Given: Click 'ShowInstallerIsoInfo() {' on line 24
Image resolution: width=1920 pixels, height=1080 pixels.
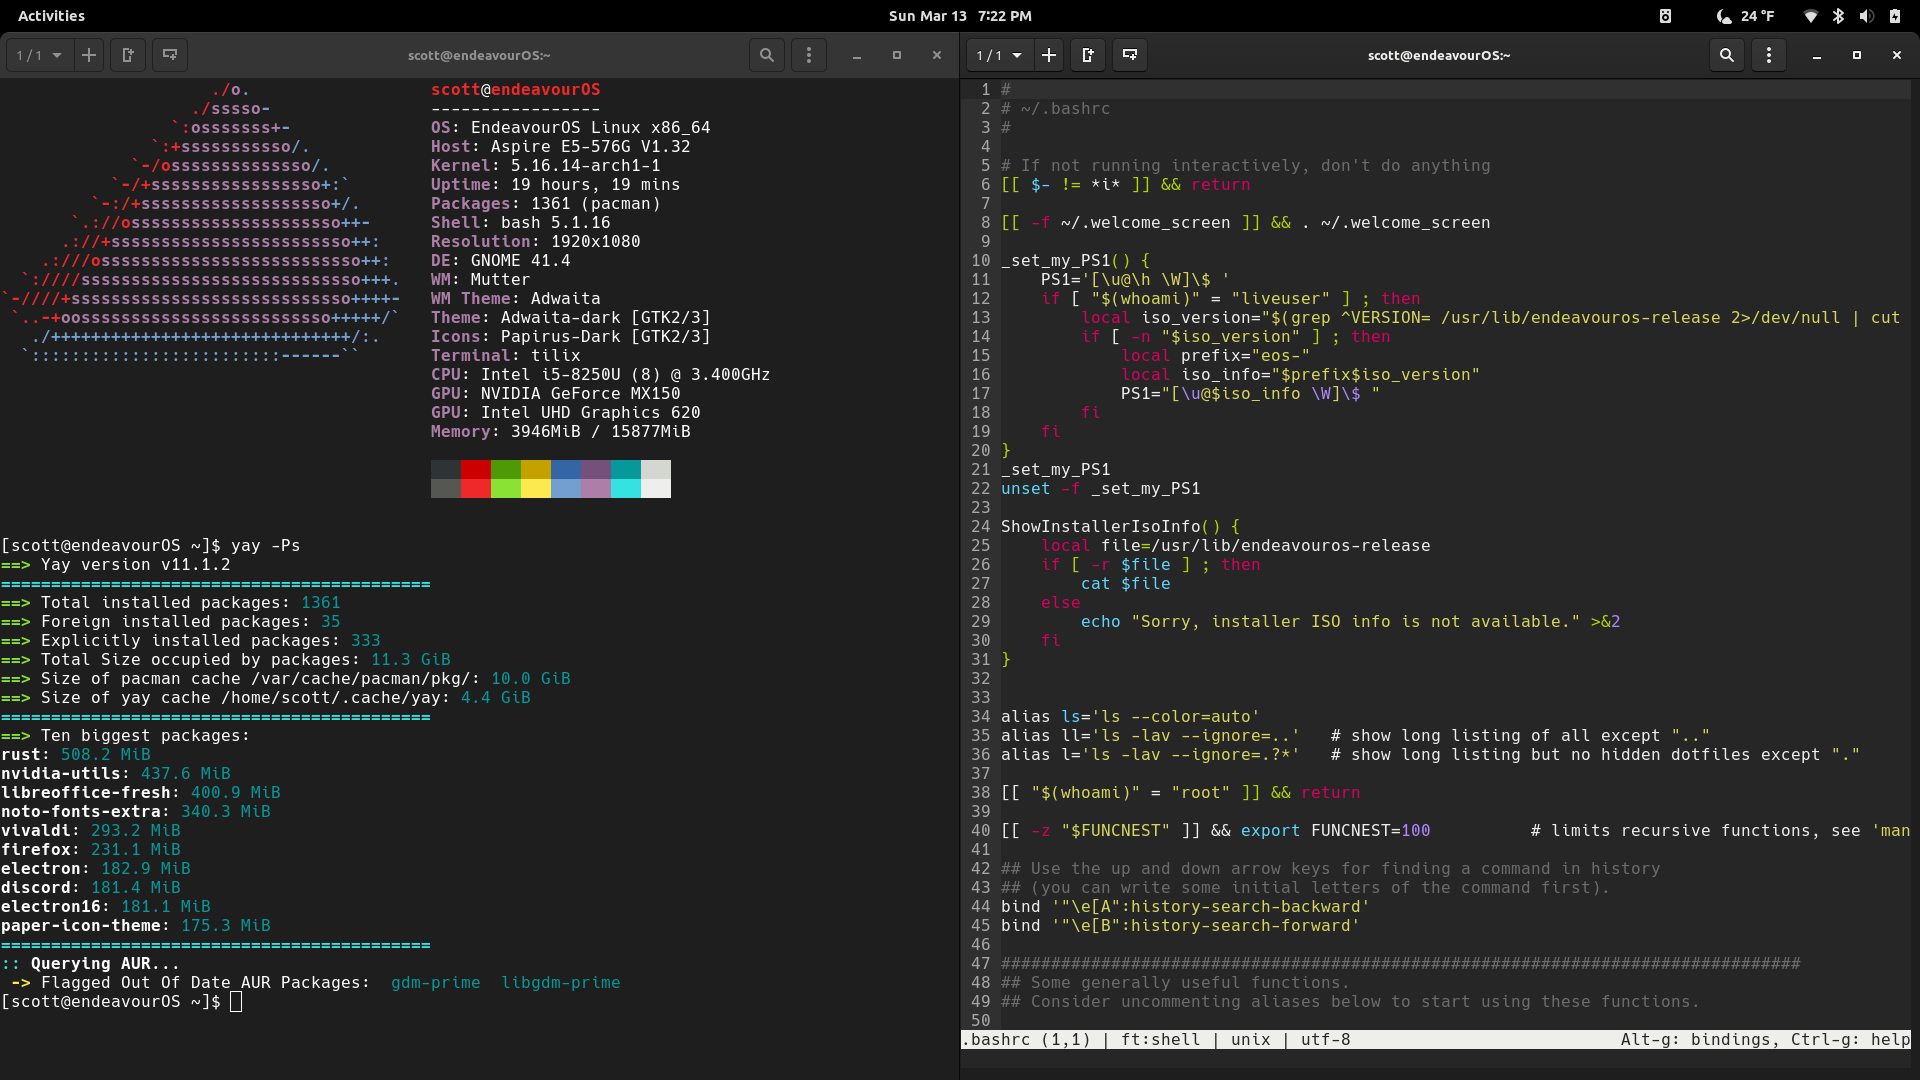Looking at the screenshot, I should (x=1121, y=527).
